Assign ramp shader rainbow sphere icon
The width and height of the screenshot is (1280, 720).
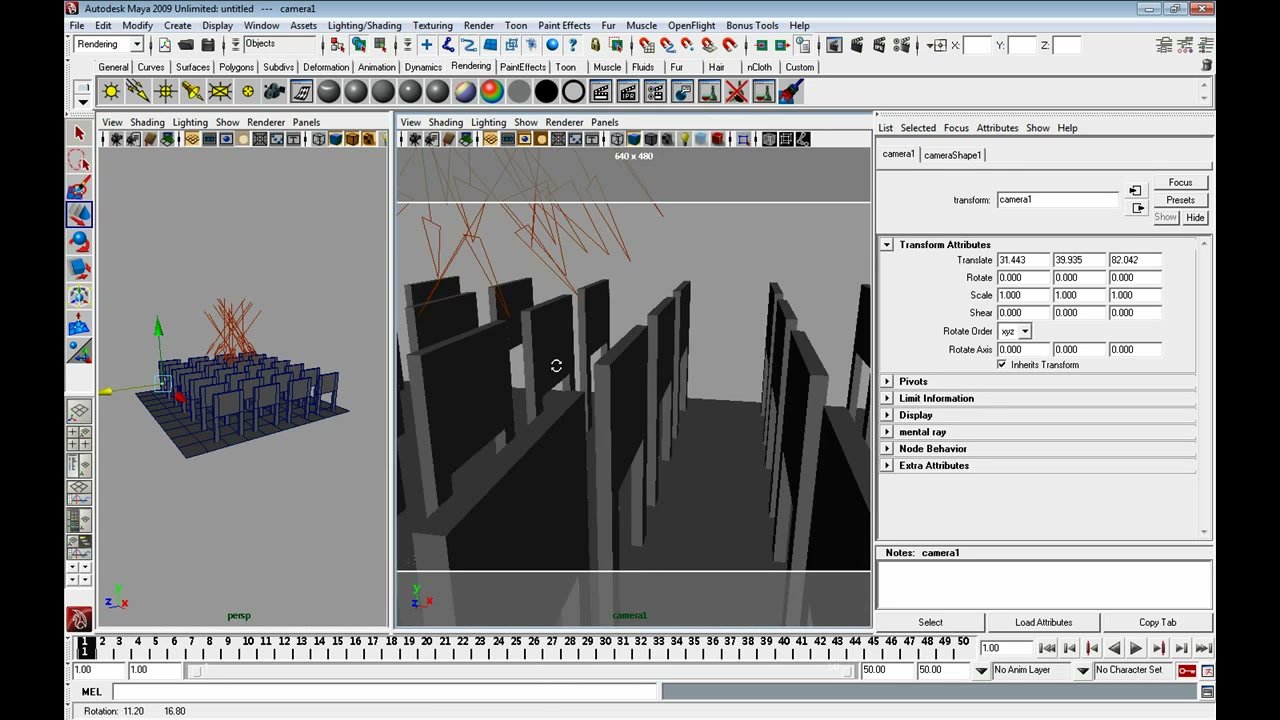492,92
